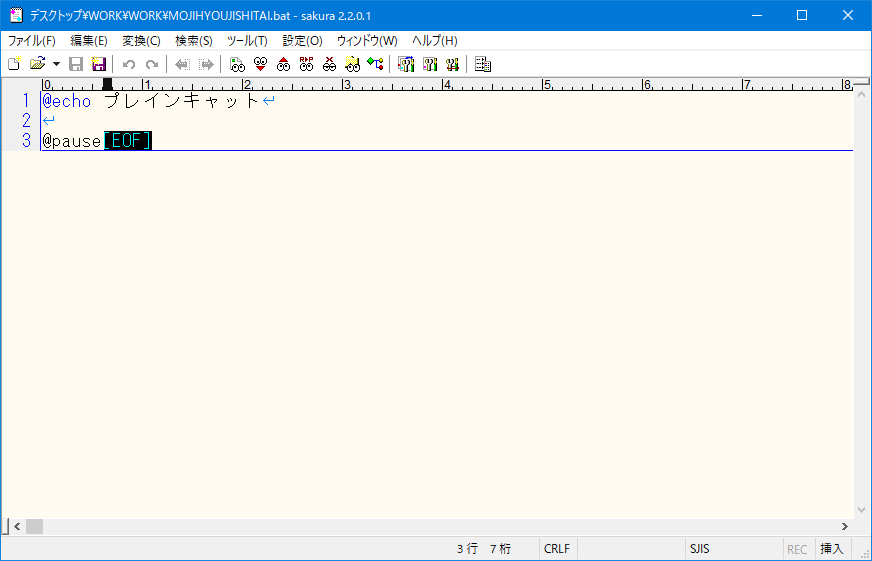
Task: Open the Find dialog icon
Action: pos(237,64)
